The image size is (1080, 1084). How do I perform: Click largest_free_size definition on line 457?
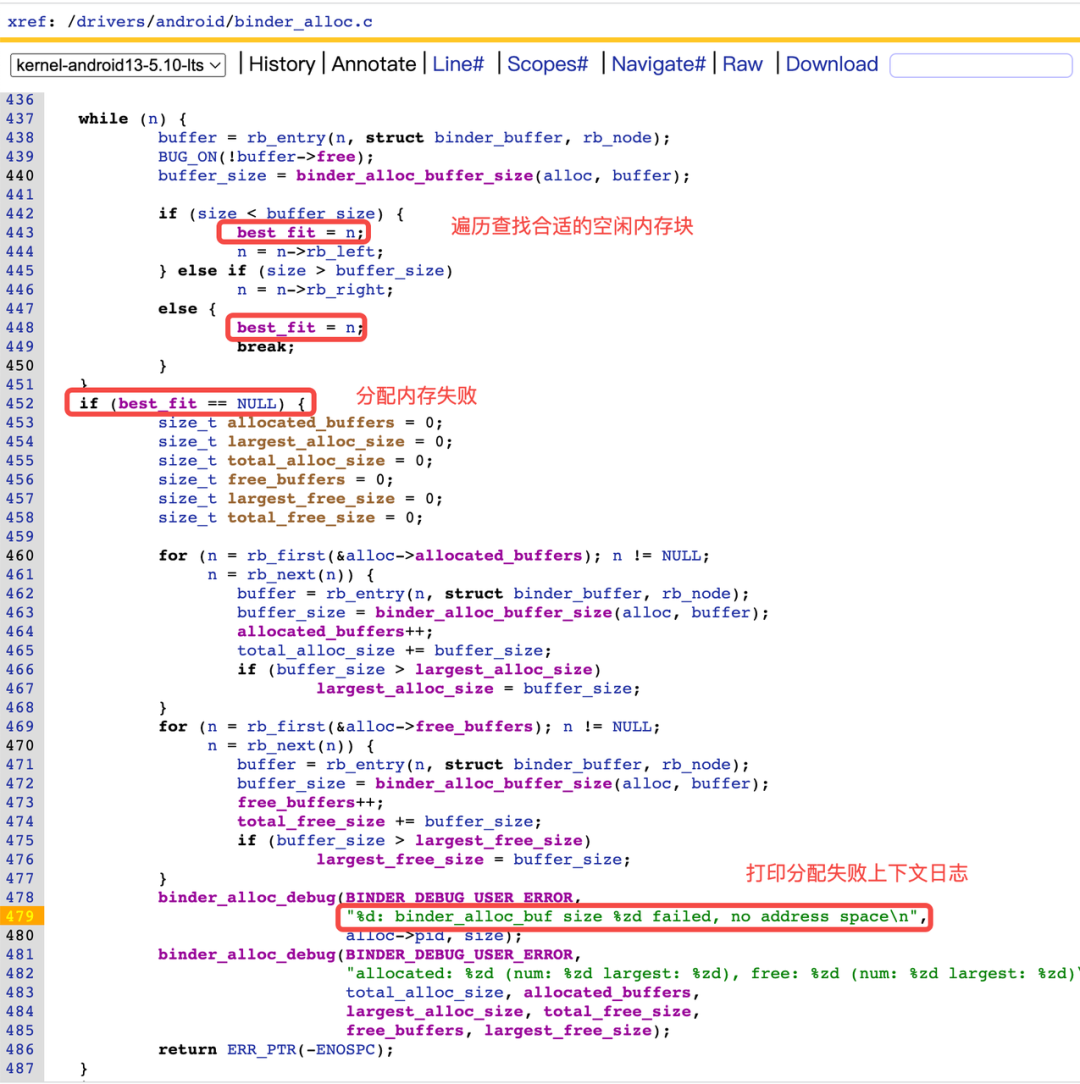pyautogui.click(x=311, y=498)
